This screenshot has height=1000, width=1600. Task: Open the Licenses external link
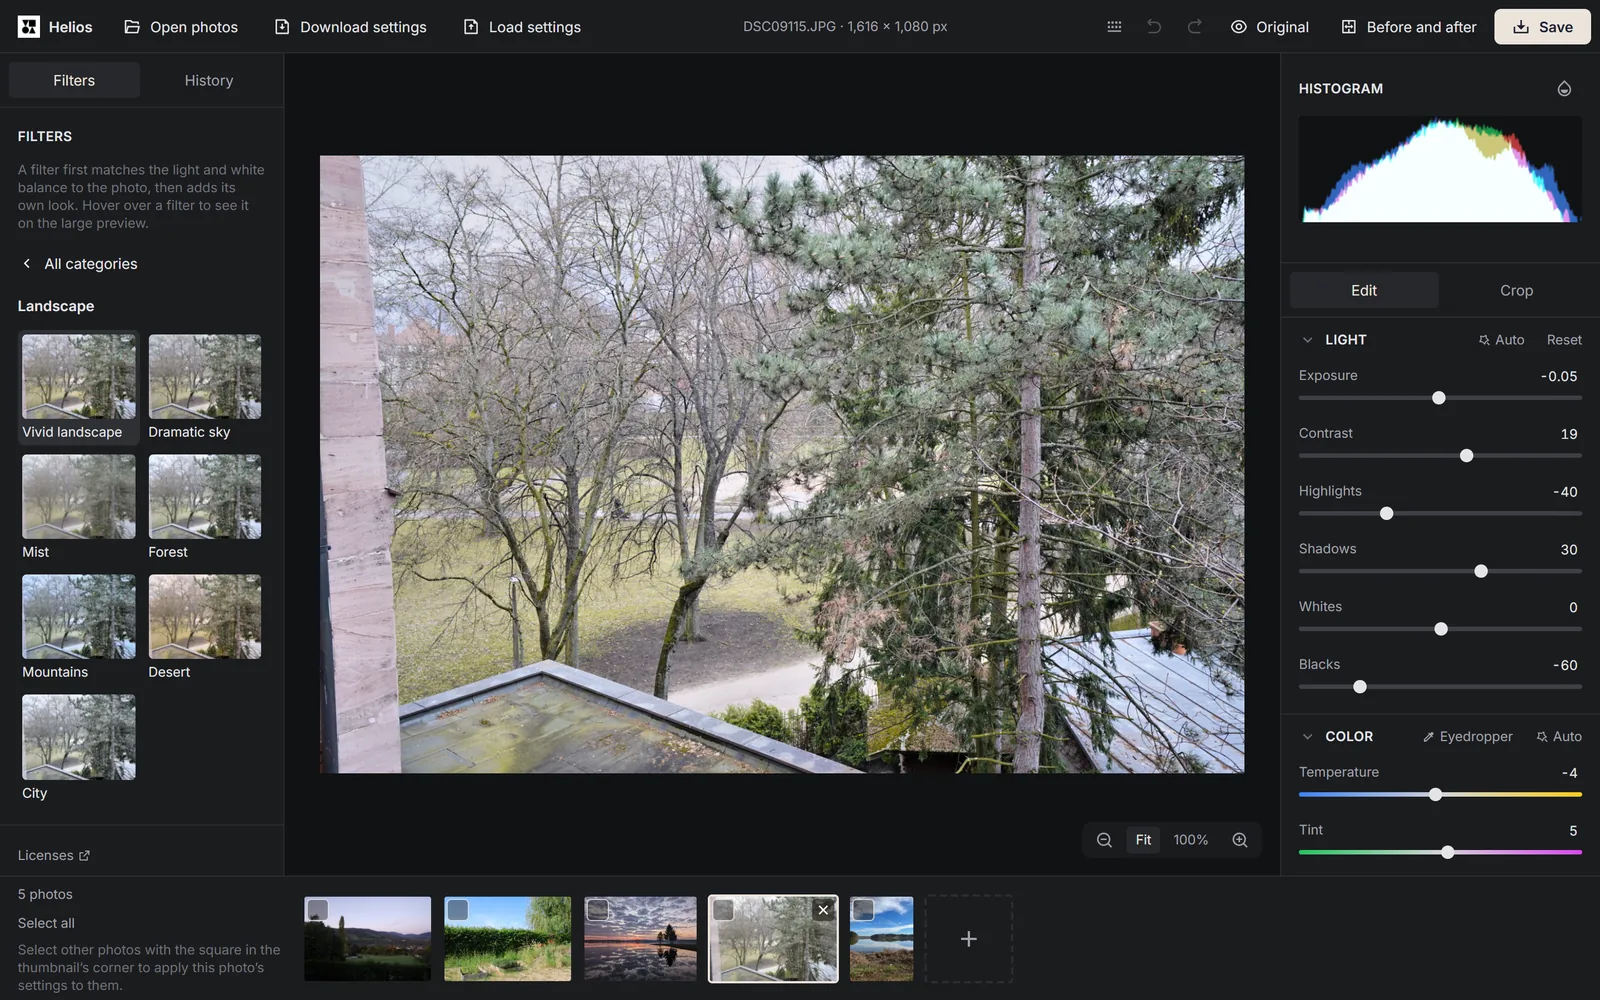pos(54,856)
